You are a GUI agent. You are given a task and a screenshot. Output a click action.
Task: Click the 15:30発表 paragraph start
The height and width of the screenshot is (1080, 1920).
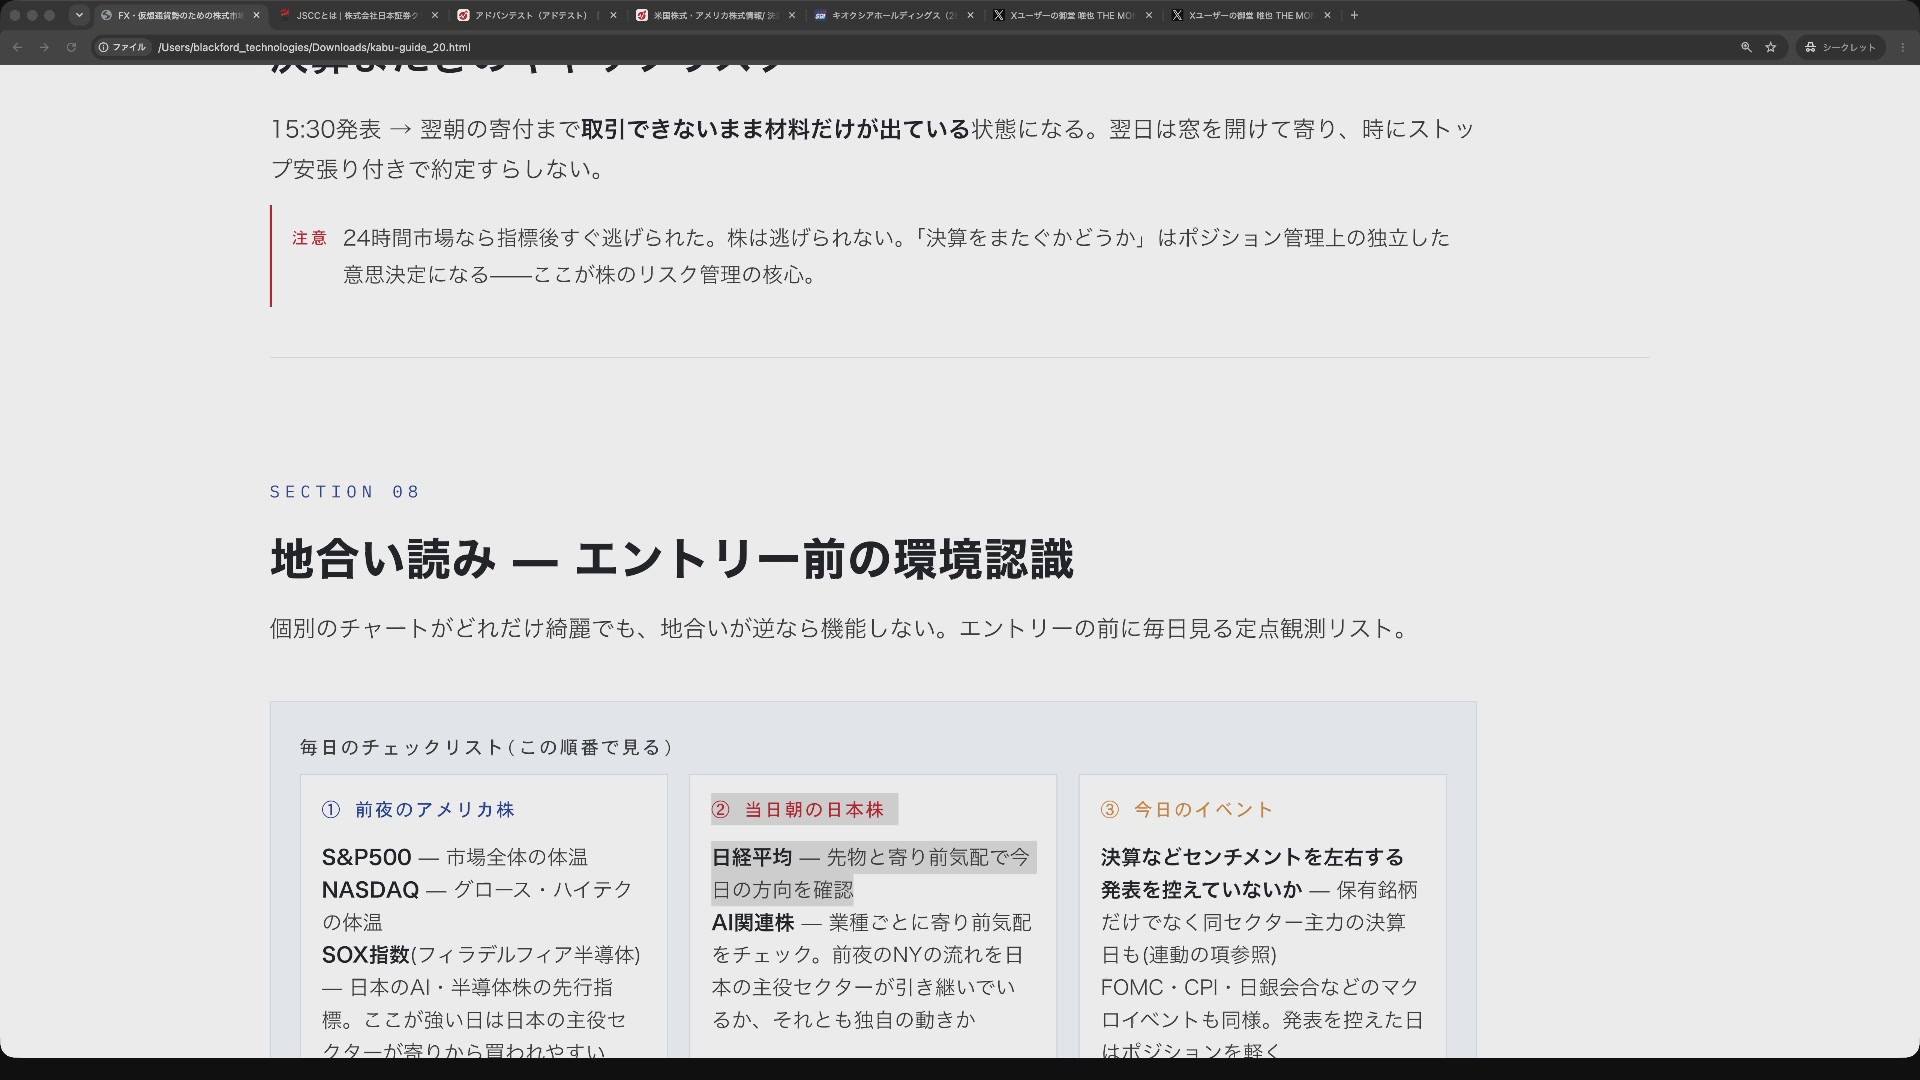[326, 129]
